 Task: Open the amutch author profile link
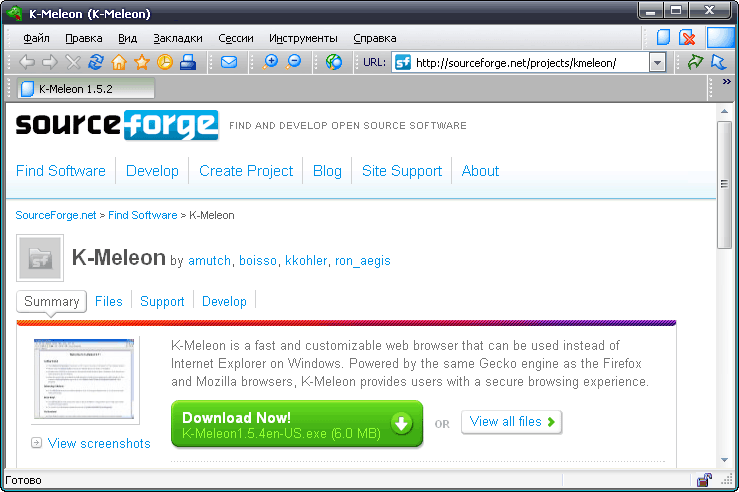click(x=209, y=260)
